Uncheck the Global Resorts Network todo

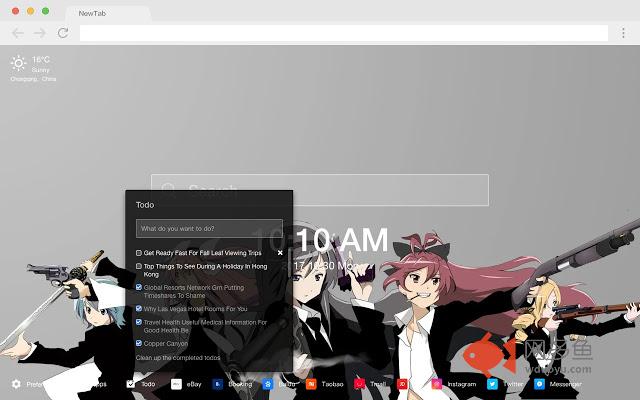pos(139,287)
